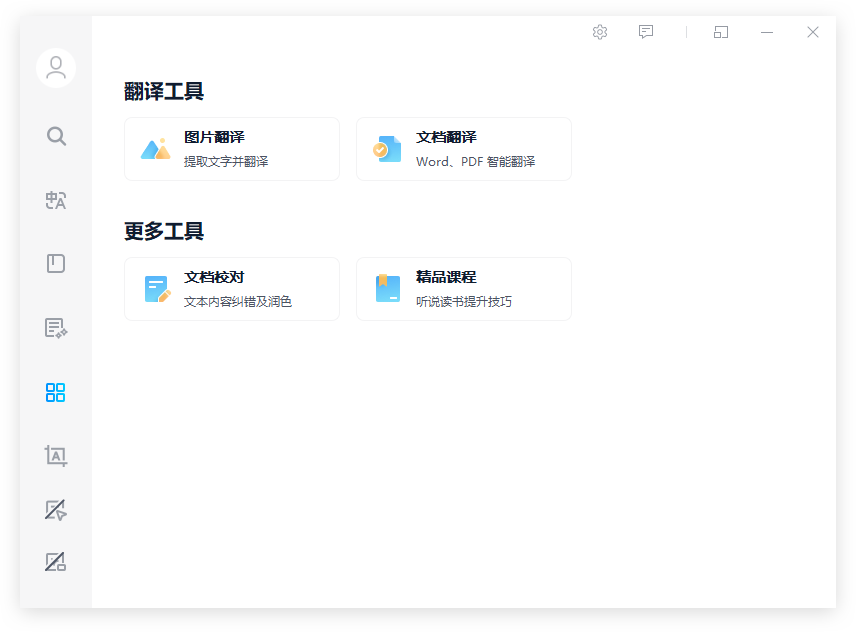Image resolution: width=856 pixels, height=632 pixels.
Task: Select the marking pen icon in sidebar
Action: pos(56,511)
